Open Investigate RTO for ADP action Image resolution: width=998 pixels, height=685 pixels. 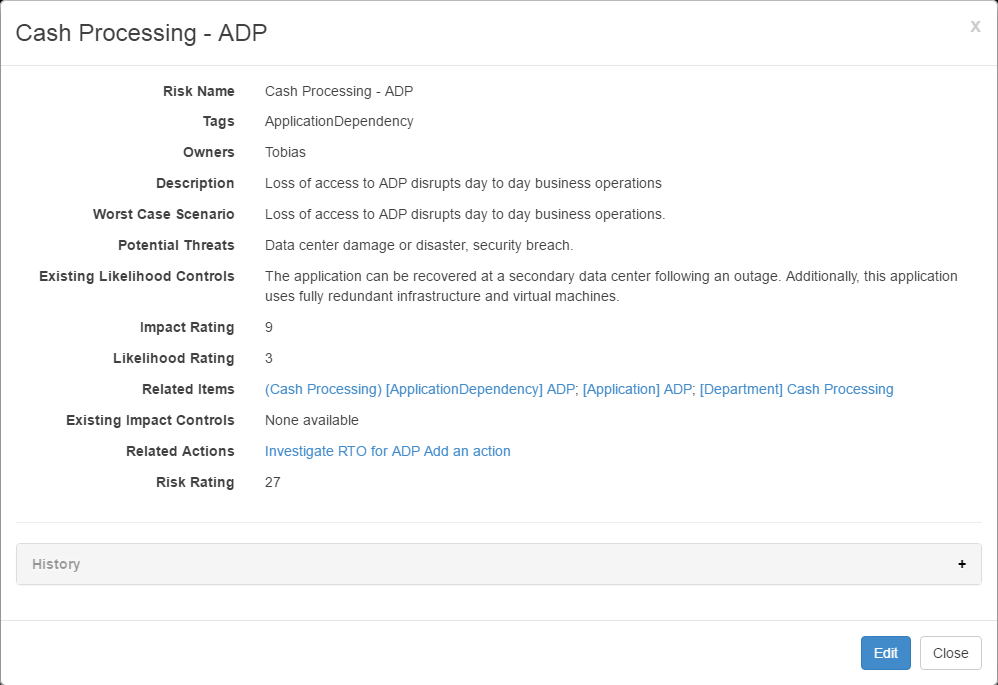pyautogui.click(x=342, y=451)
